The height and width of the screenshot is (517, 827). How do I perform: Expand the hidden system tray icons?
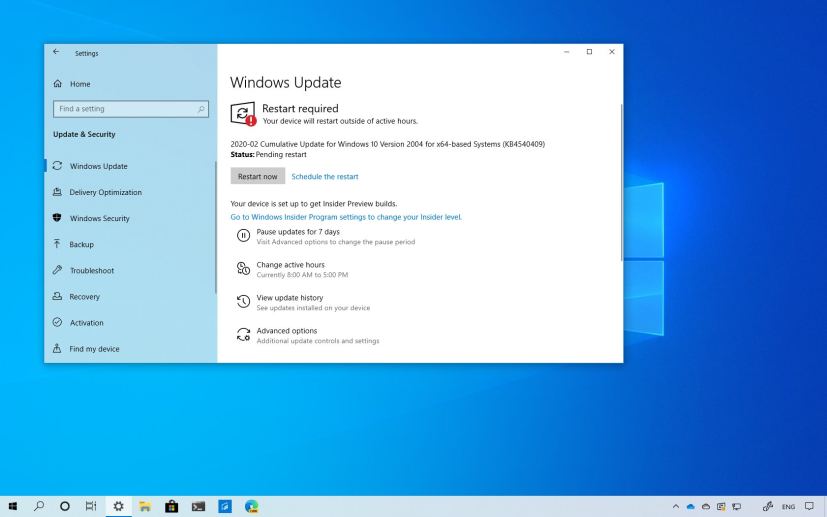pos(676,506)
